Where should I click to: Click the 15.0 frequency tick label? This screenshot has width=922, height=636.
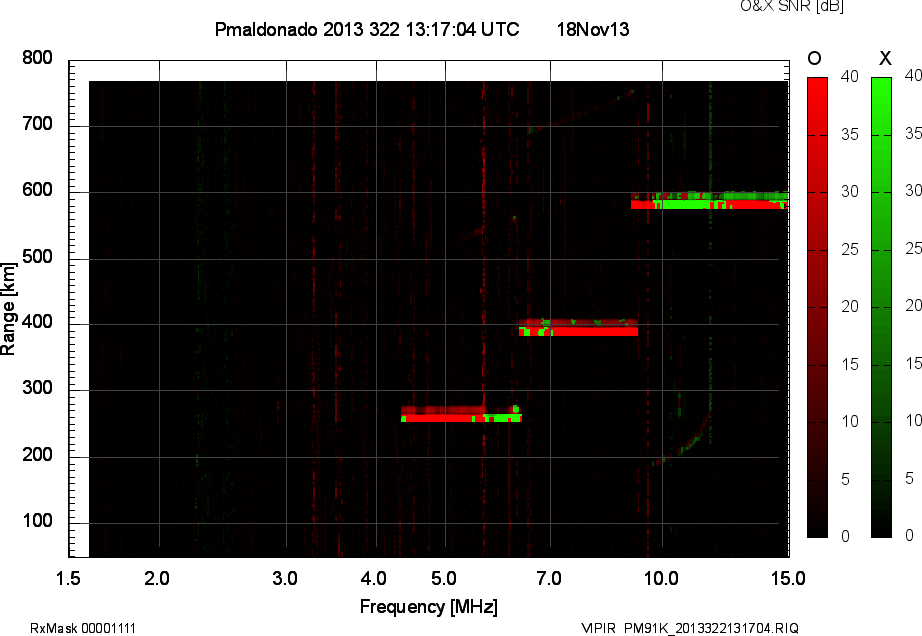coord(788,578)
